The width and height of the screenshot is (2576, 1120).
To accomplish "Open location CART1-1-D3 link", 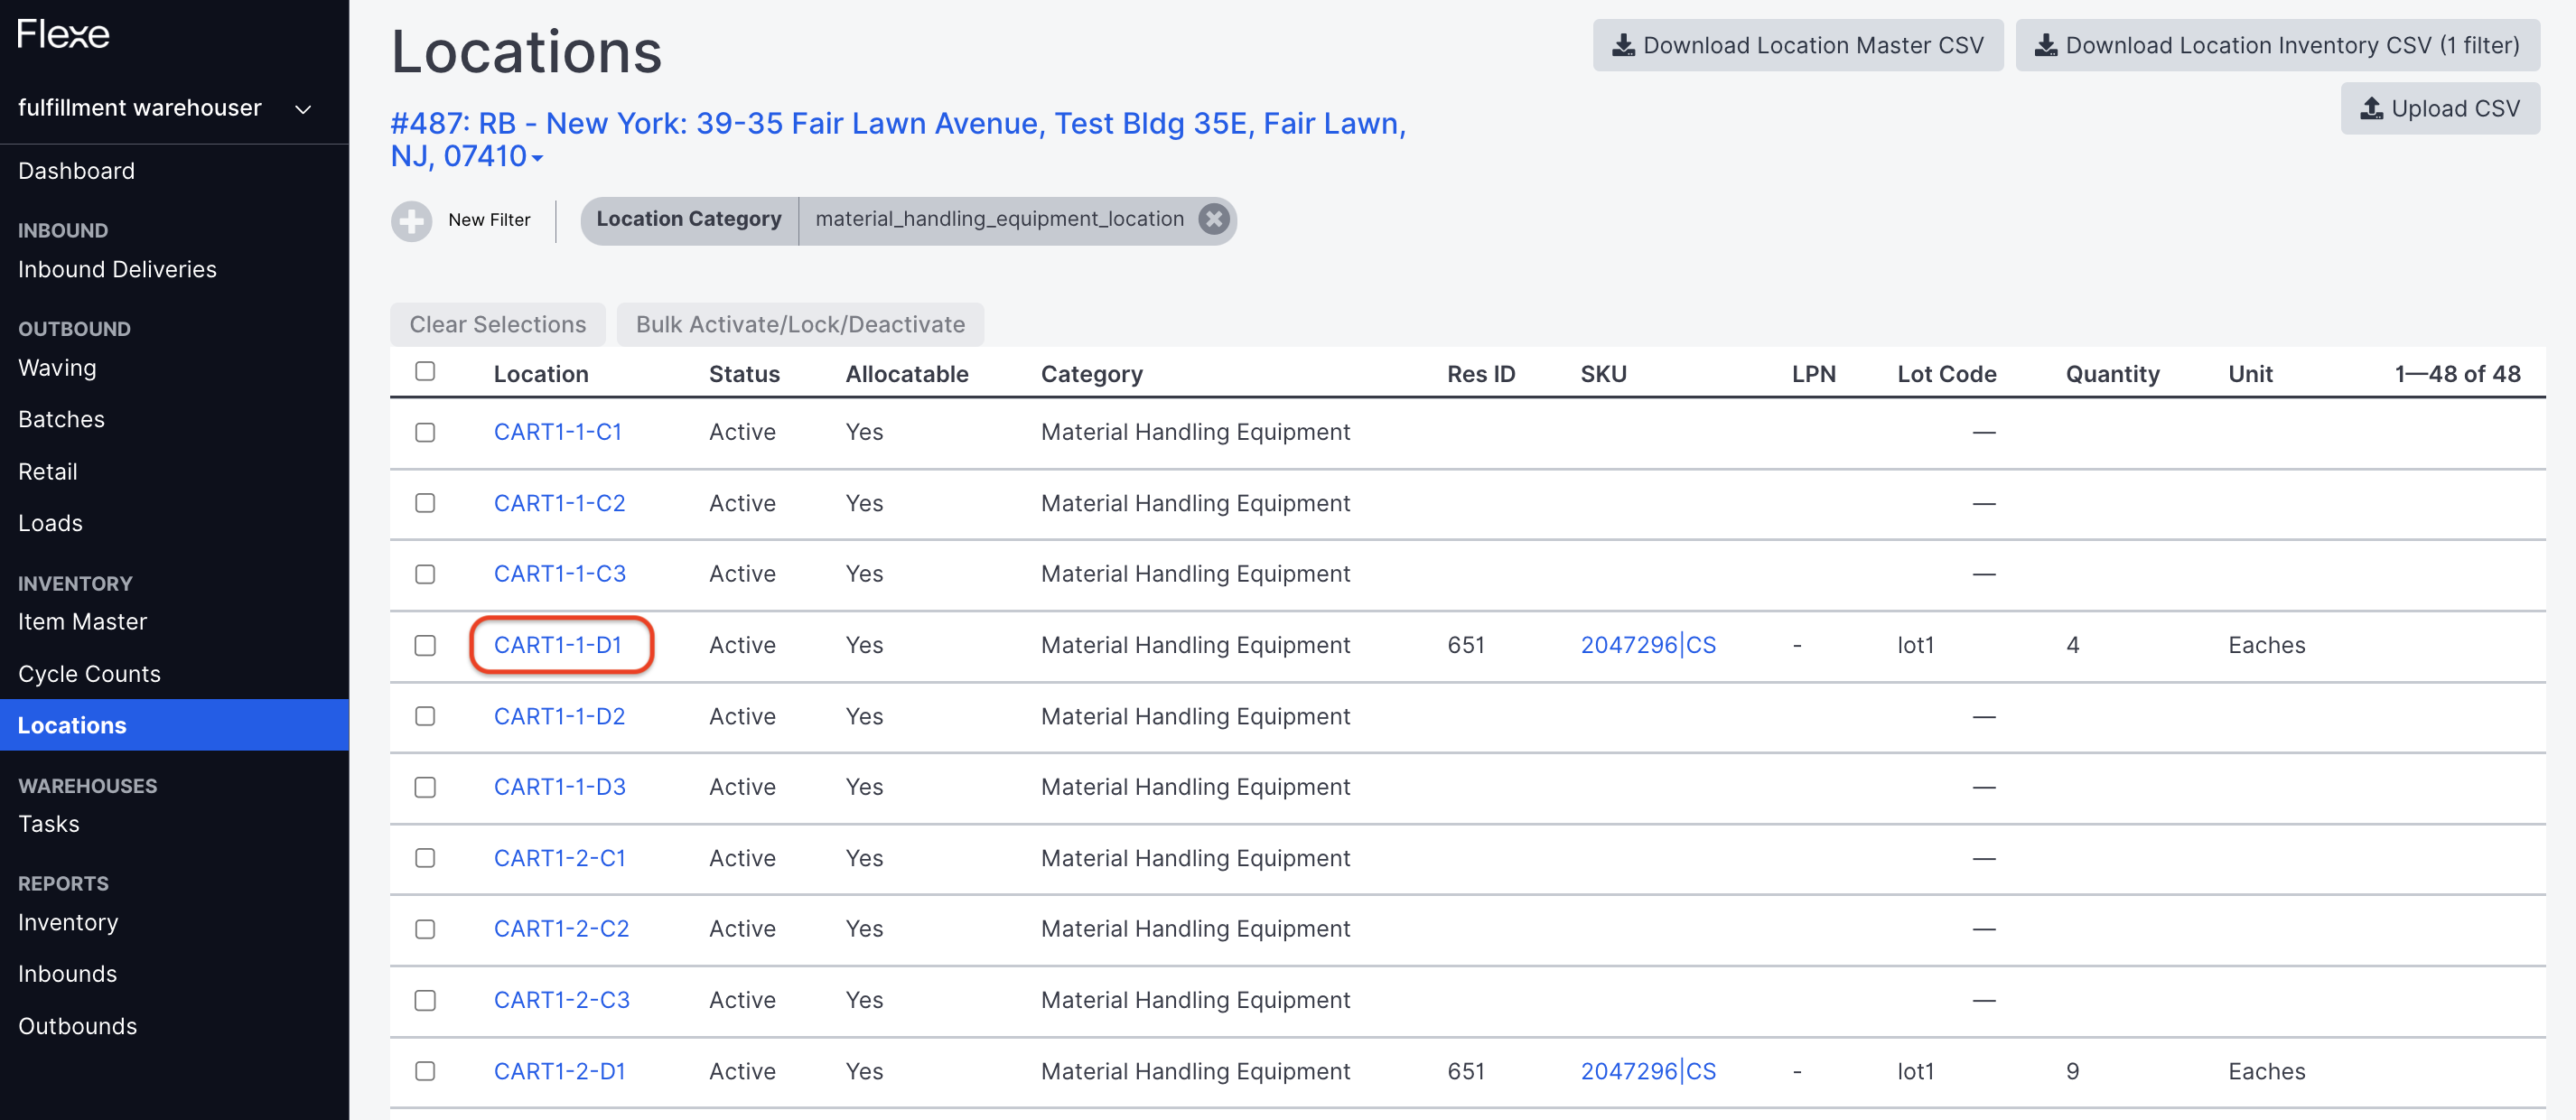I will pyautogui.click(x=560, y=788).
